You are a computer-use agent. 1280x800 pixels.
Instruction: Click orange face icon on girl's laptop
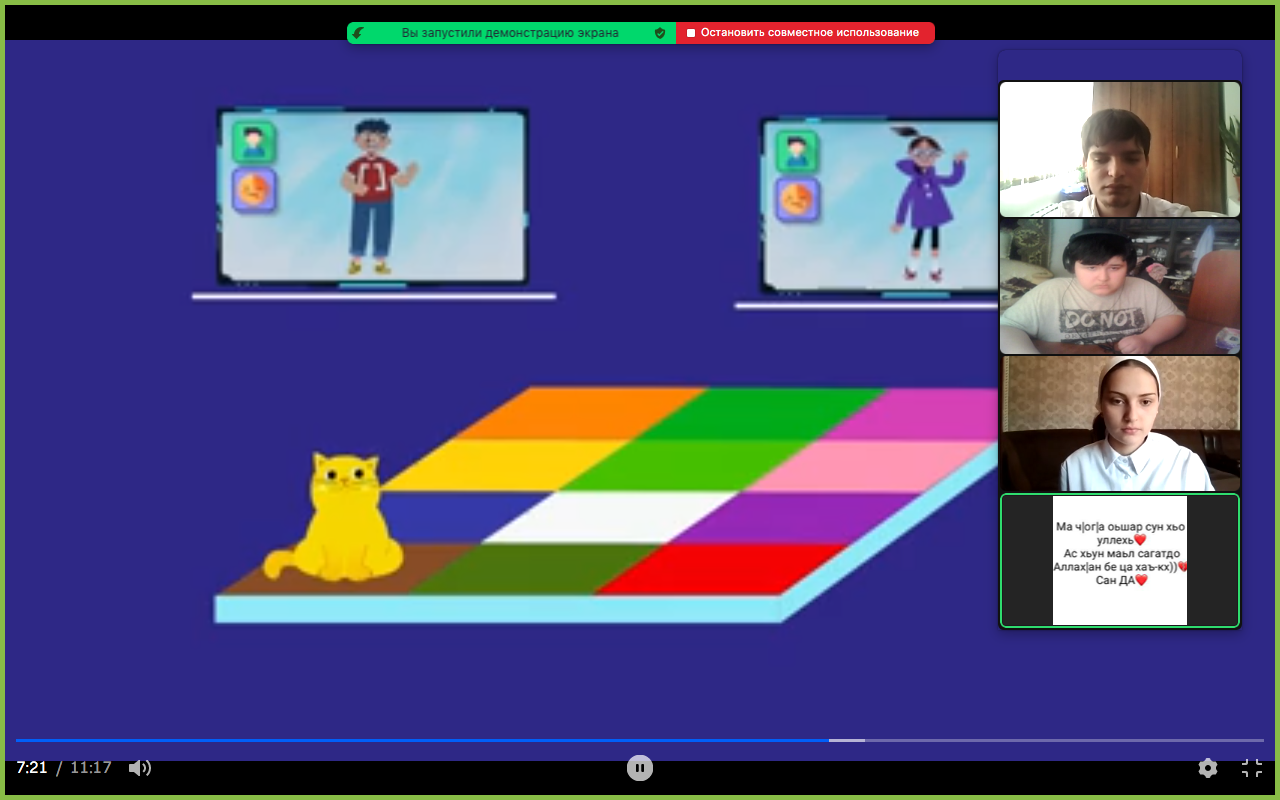click(797, 200)
